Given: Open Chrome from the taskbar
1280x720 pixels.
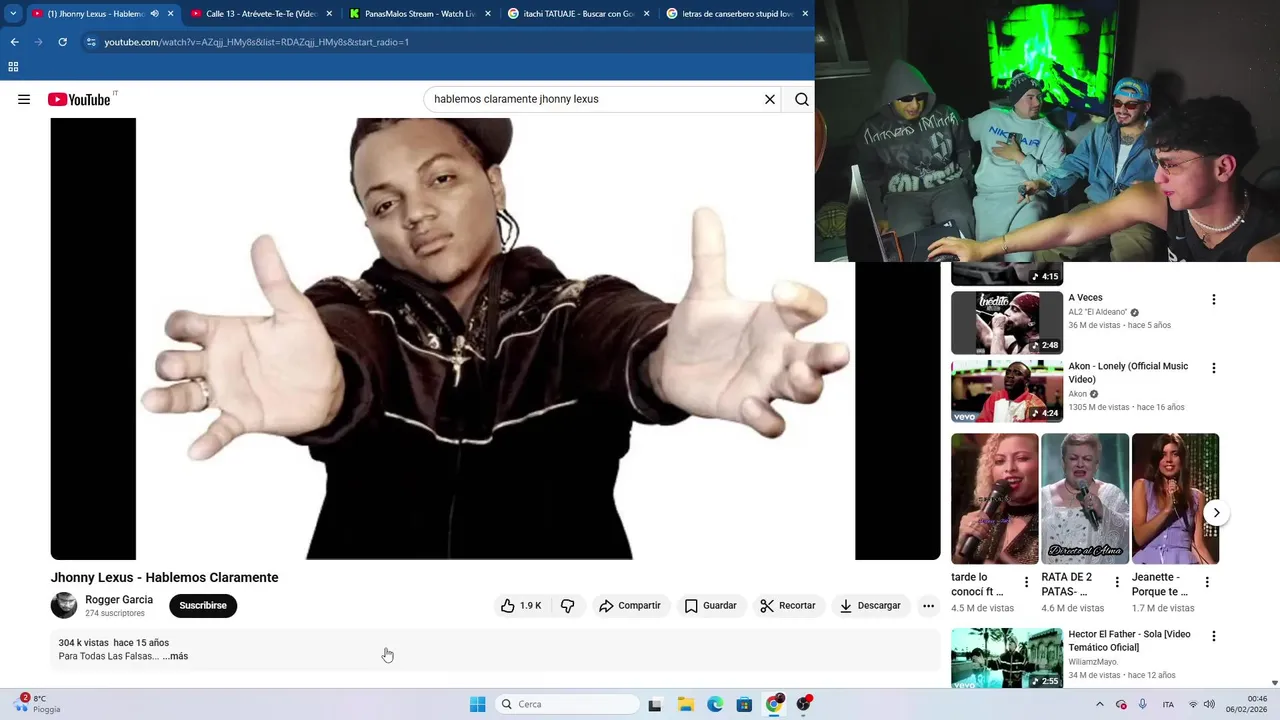Looking at the screenshot, I should [774, 704].
